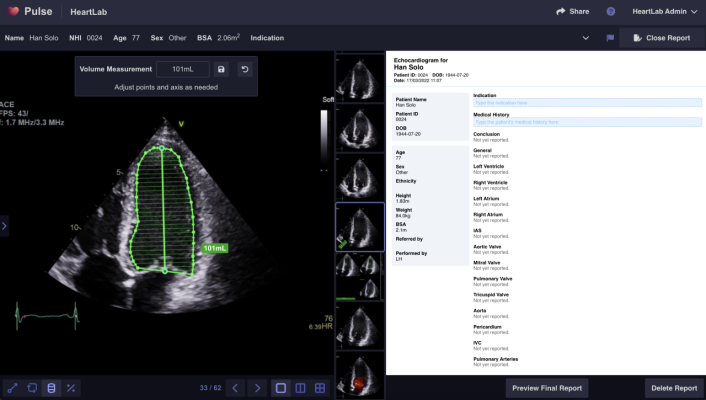Go to the previous image frame
706x400 pixels.
(235, 388)
